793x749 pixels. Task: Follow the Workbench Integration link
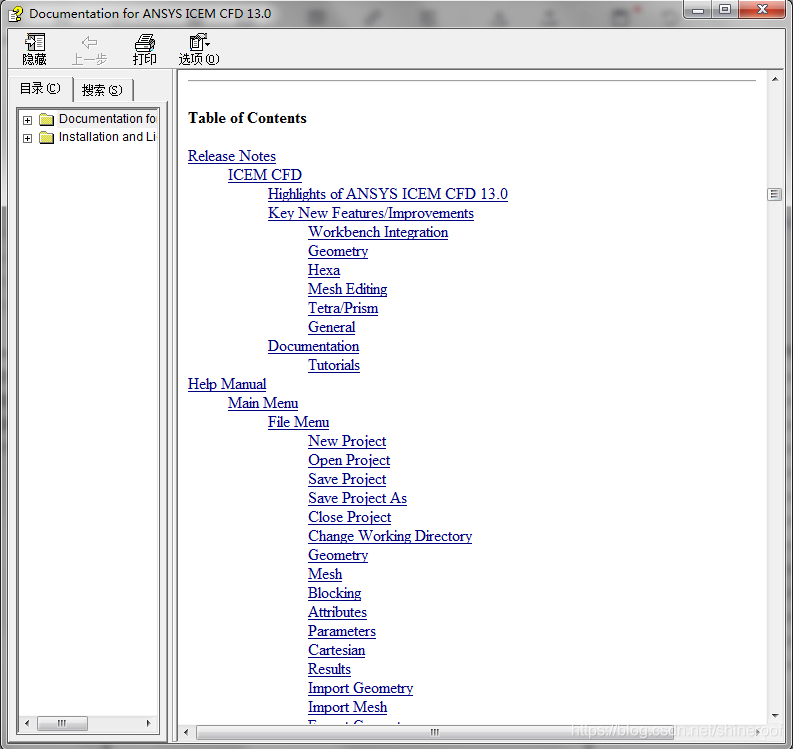pyautogui.click(x=377, y=232)
